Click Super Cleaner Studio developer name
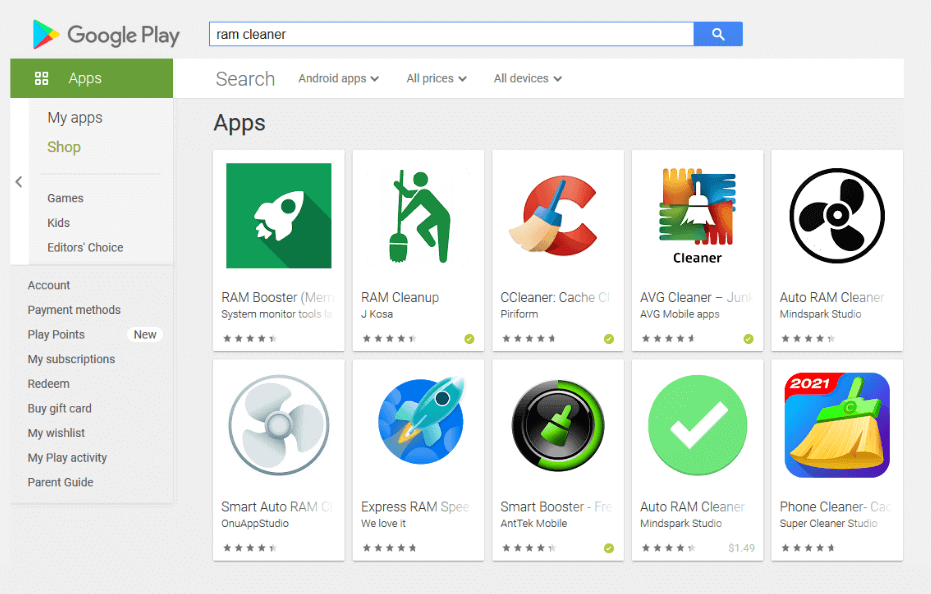 pyautogui.click(x=829, y=523)
